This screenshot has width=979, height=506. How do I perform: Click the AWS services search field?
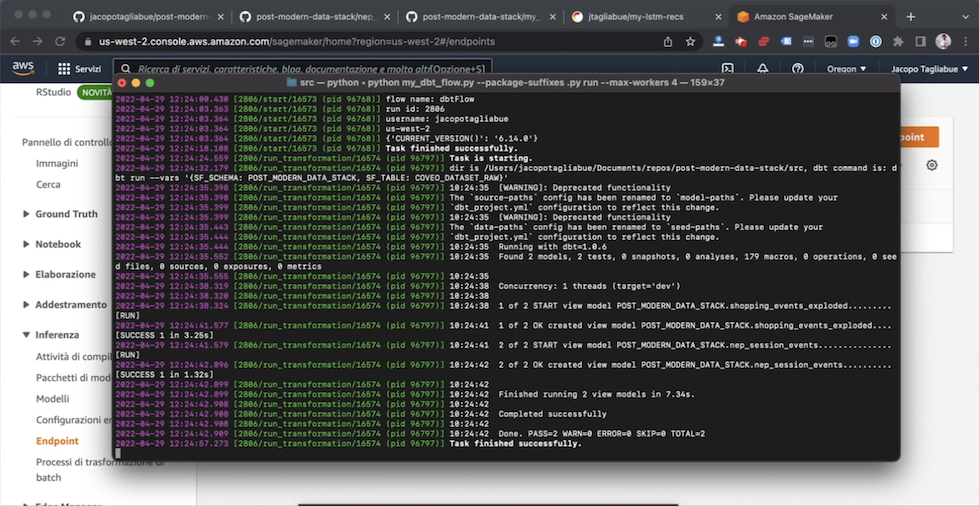click(302, 69)
